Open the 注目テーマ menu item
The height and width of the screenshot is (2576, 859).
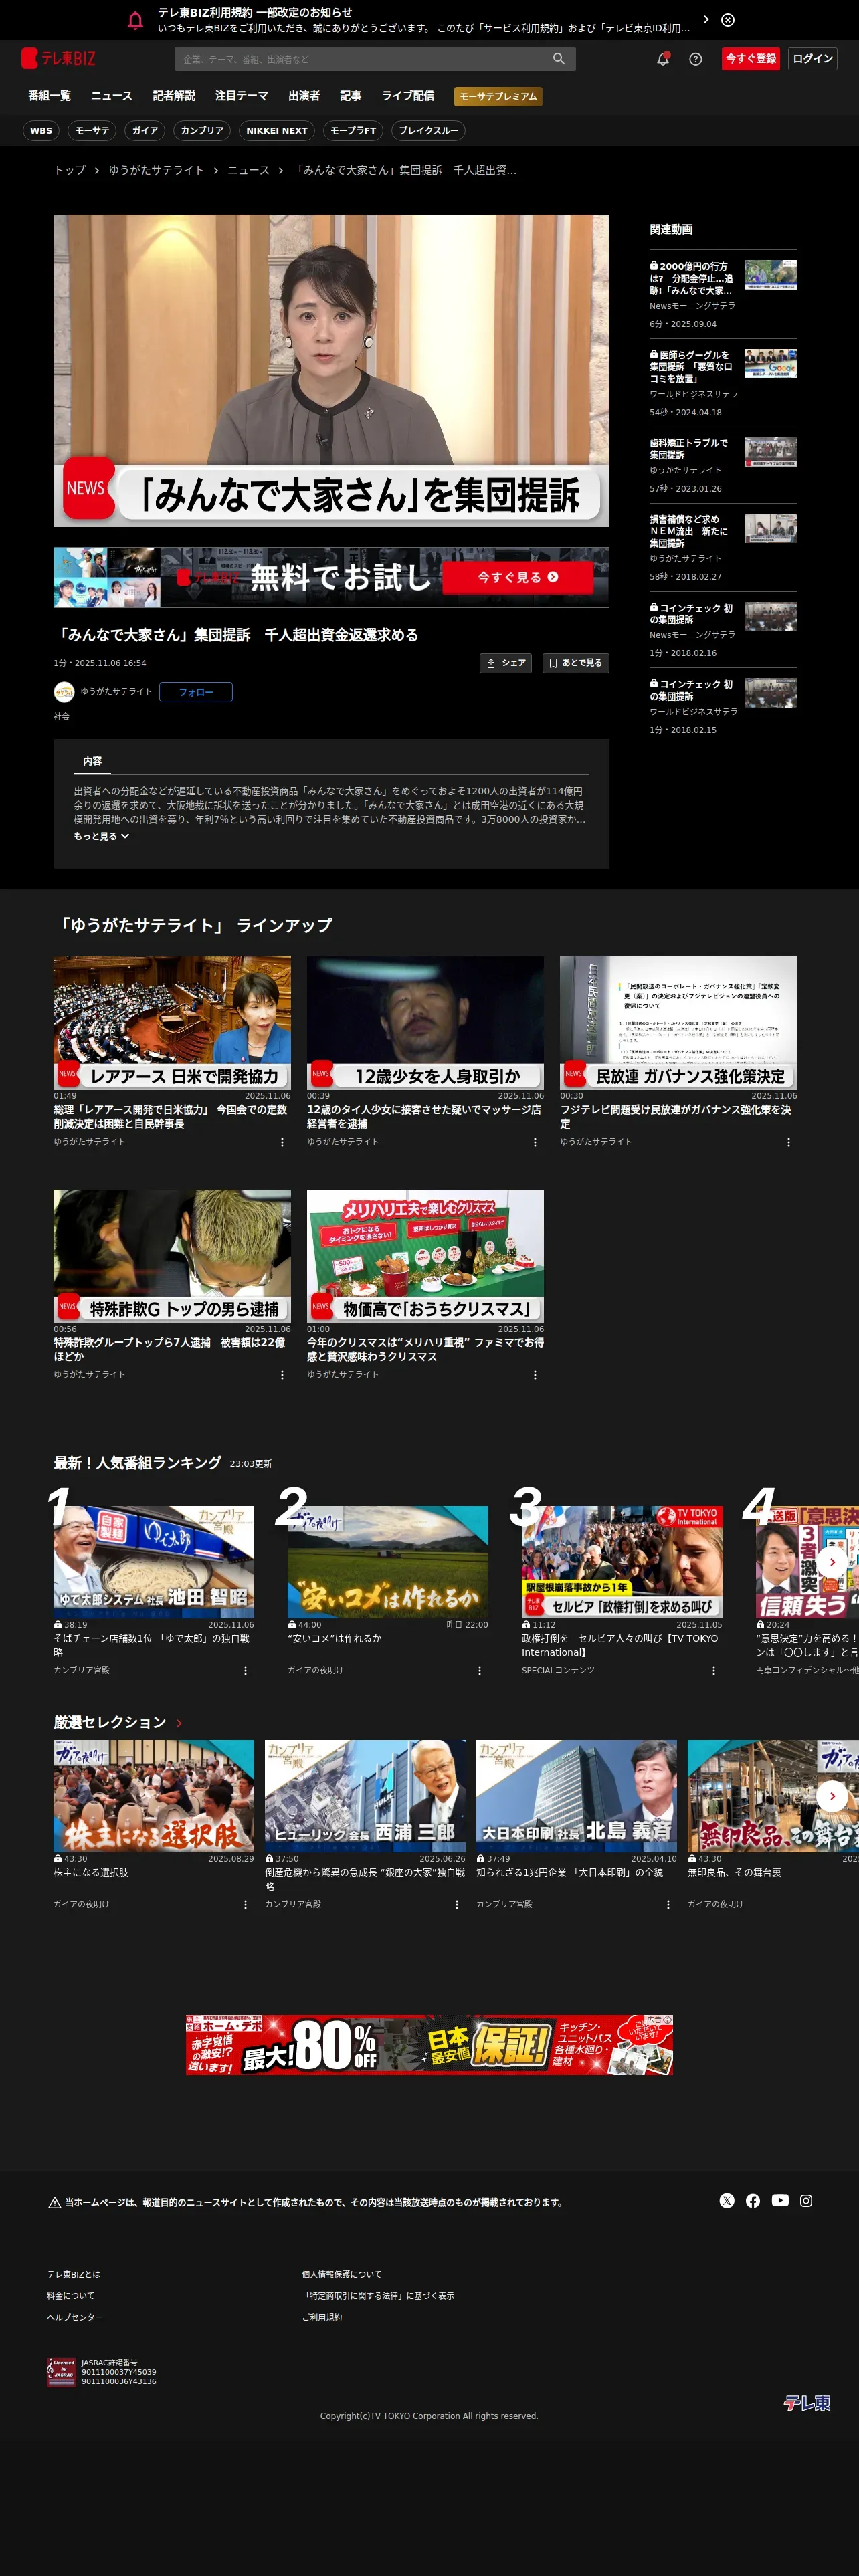point(241,96)
